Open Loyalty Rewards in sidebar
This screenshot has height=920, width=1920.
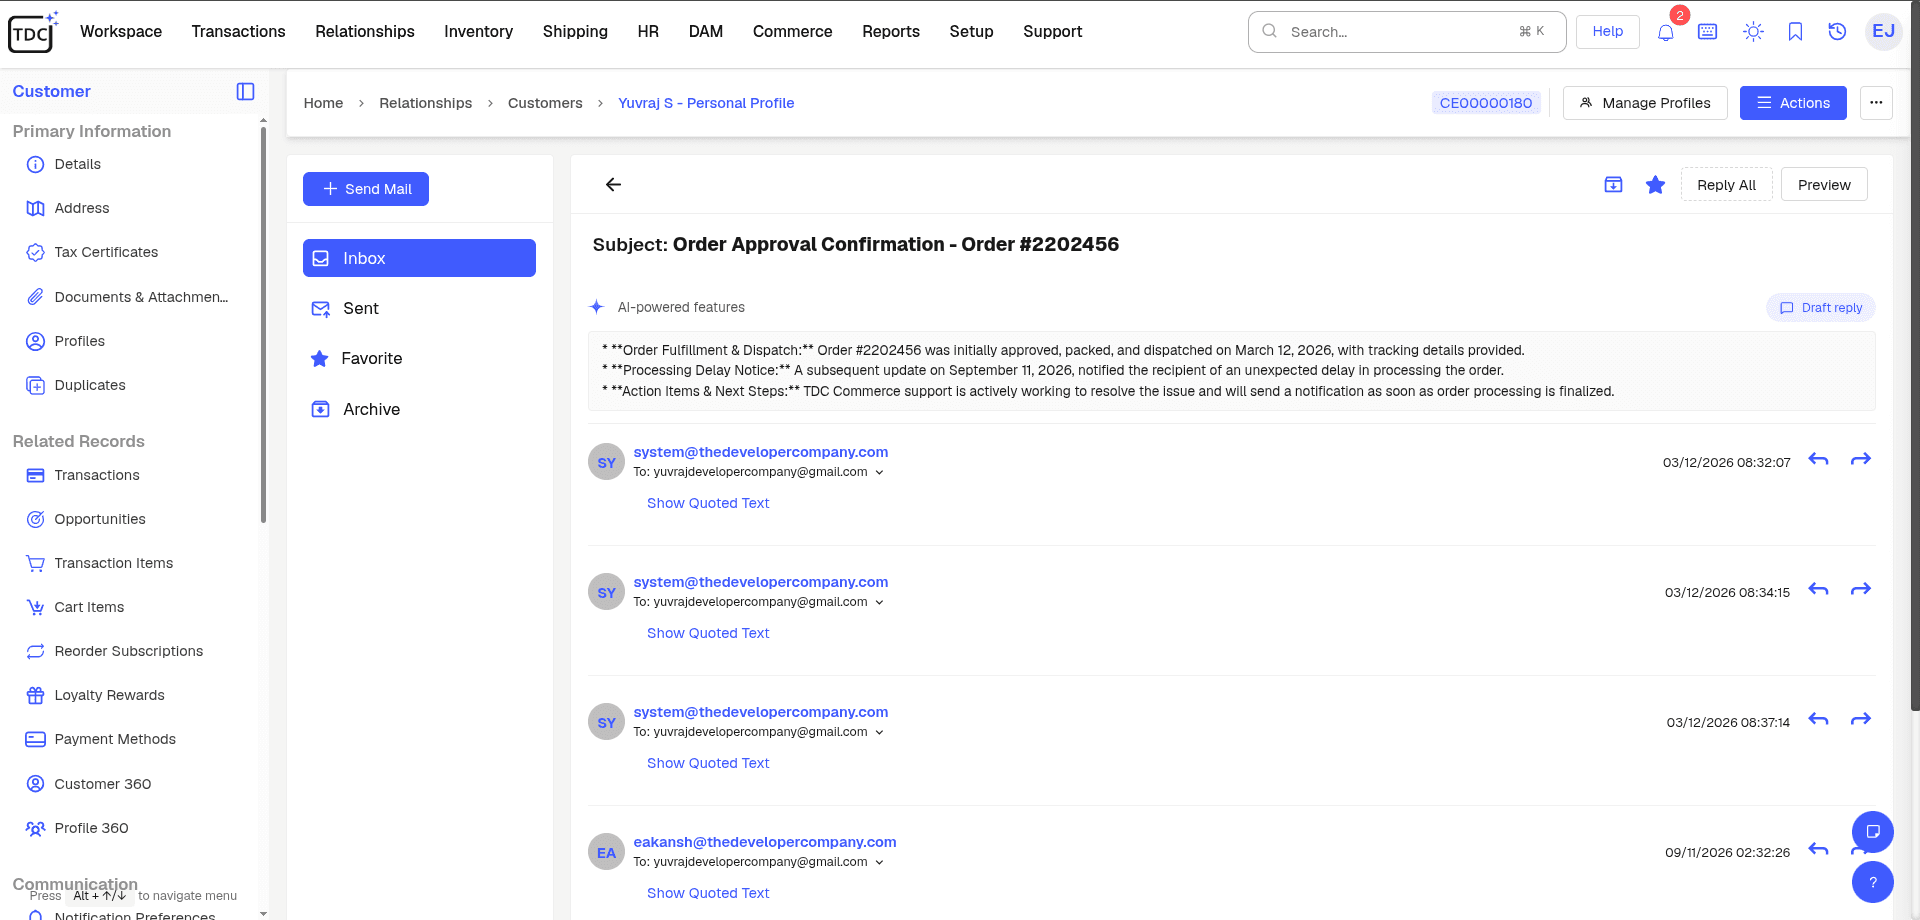(x=109, y=695)
